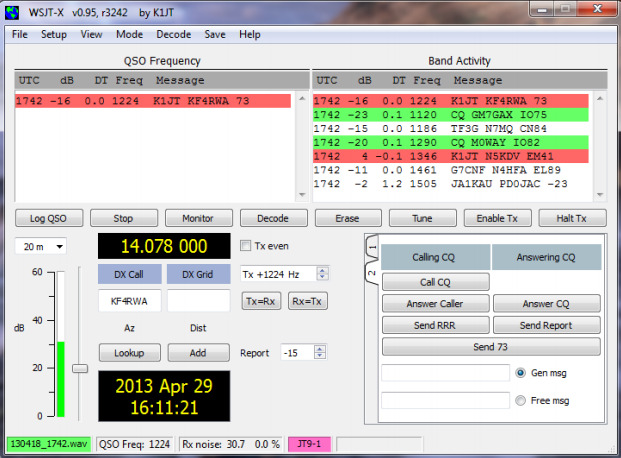Click the Gen msg text field

[445, 373]
